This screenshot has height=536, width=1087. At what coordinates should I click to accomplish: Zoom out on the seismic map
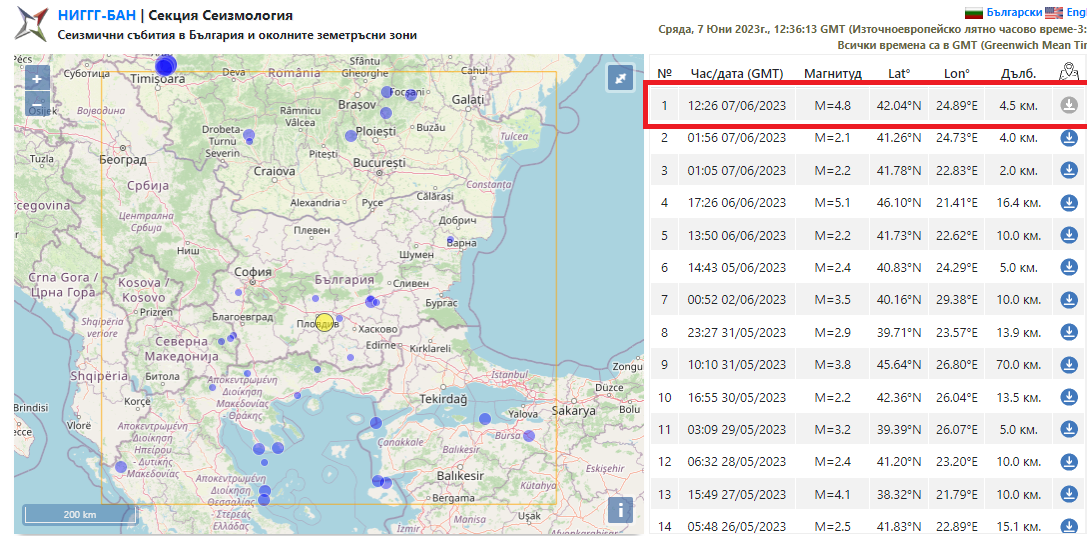coord(37,103)
